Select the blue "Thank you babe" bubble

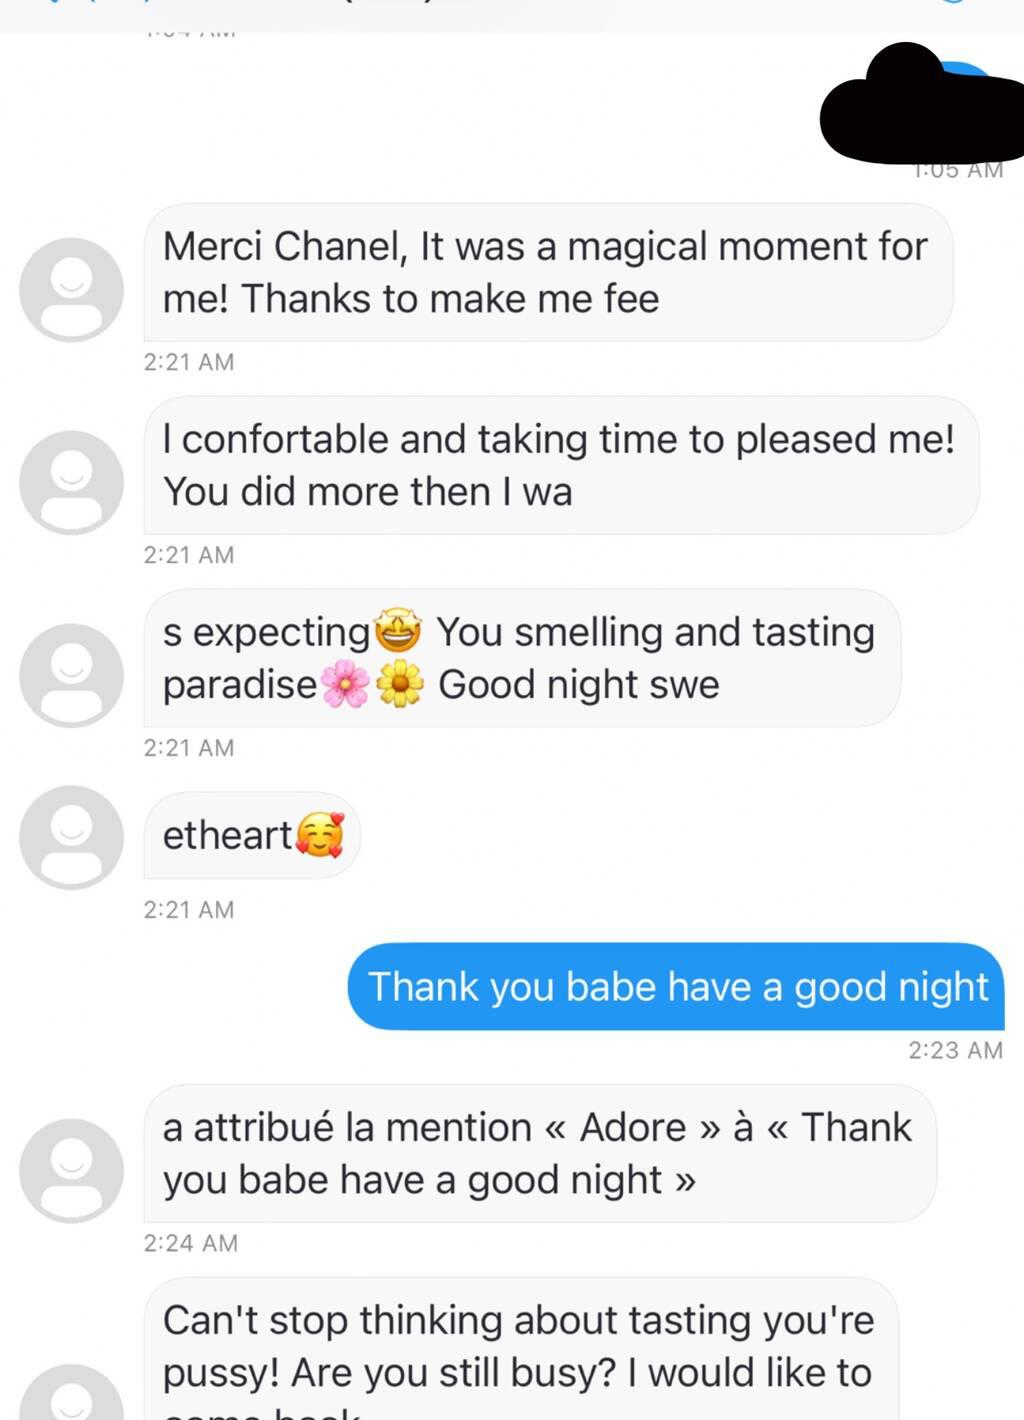[x=676, y=987]
